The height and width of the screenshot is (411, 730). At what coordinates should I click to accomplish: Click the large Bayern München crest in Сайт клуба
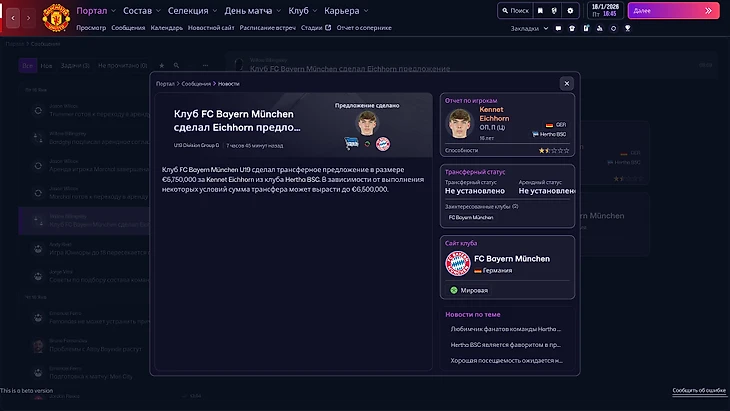[458, 263]
